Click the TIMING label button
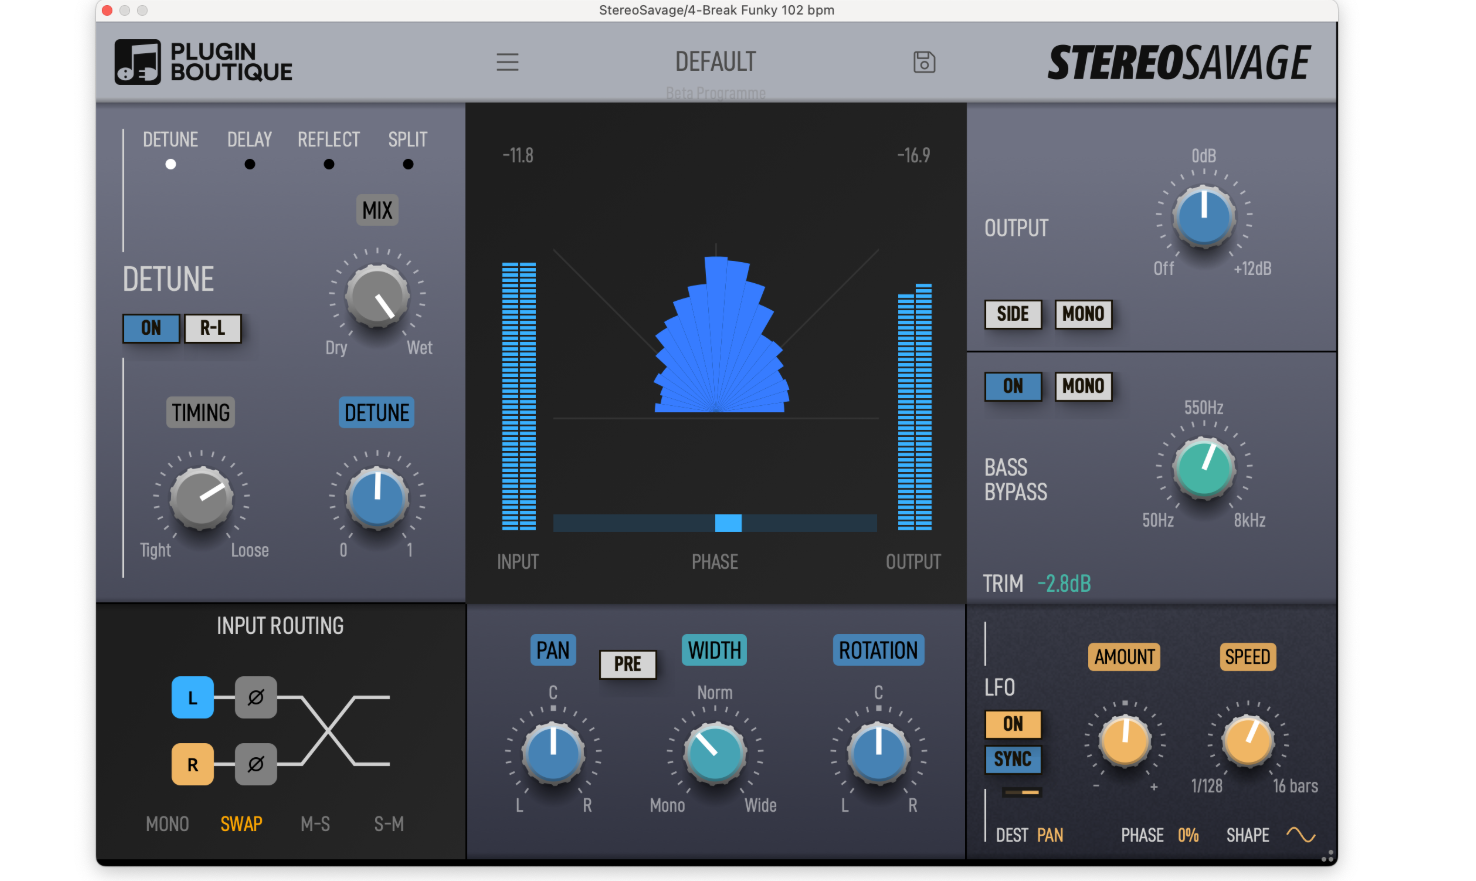 tap(201, 412)
